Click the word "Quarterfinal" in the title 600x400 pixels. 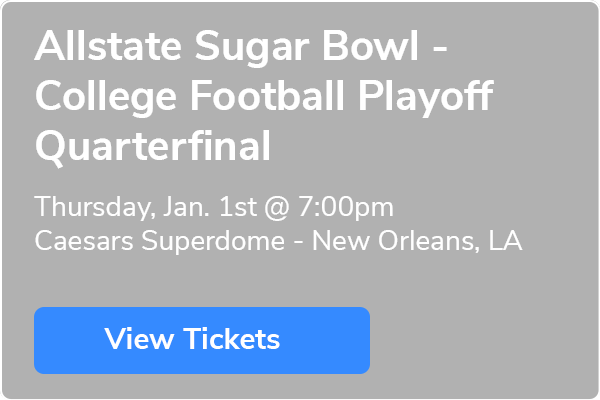[152, 147]
